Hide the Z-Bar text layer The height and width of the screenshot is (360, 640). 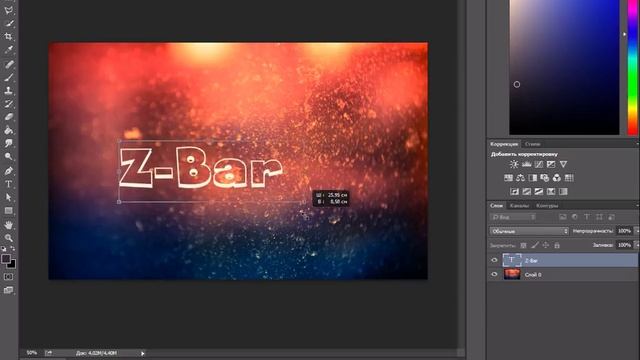coord(494,260)
